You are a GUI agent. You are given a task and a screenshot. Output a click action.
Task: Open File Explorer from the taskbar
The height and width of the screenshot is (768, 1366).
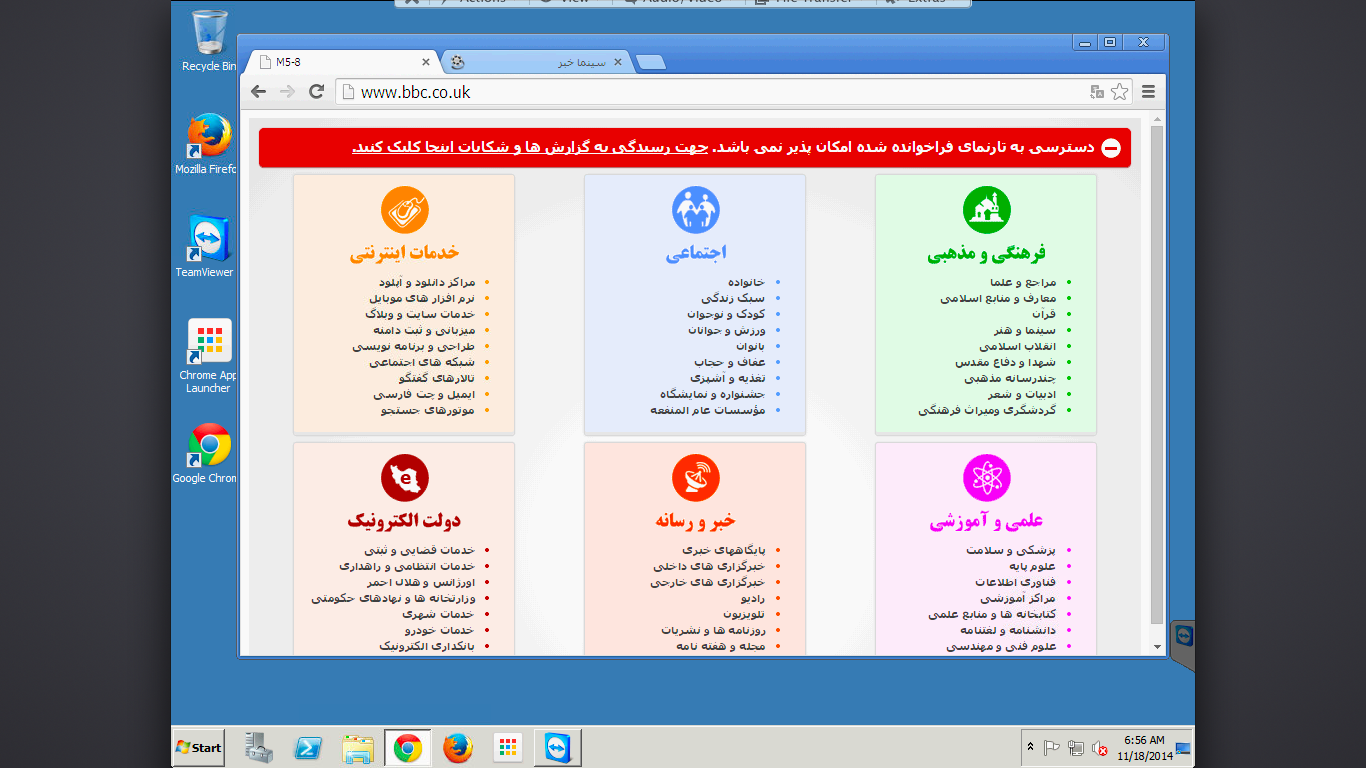tap(358, 747)
